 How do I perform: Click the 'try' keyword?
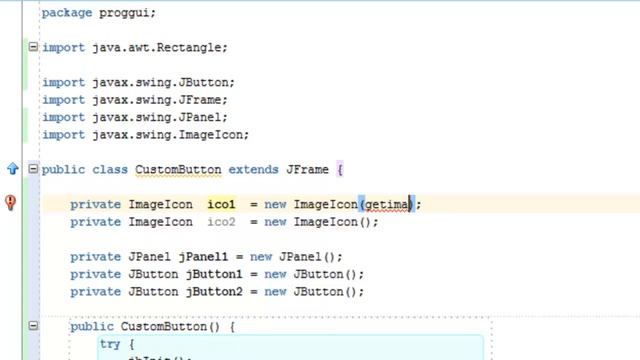click(x=110, y=344)
